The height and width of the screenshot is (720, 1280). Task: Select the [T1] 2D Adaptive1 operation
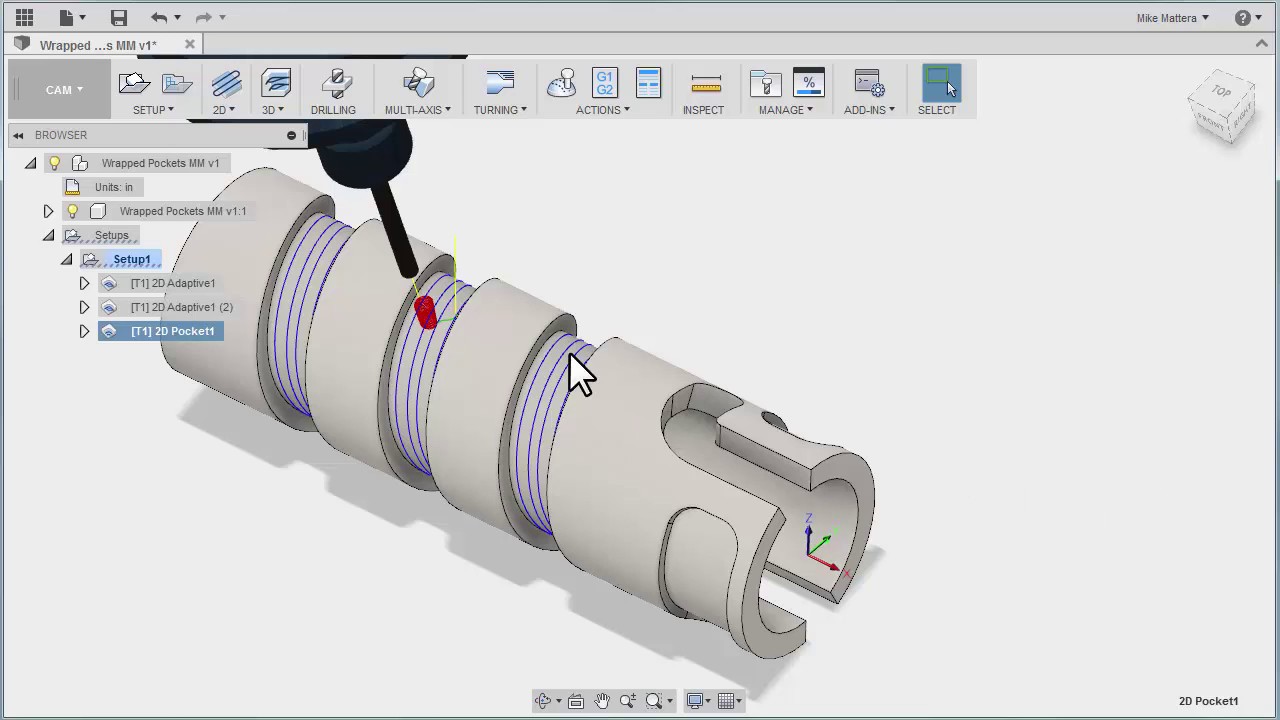(x=173, y=283)
